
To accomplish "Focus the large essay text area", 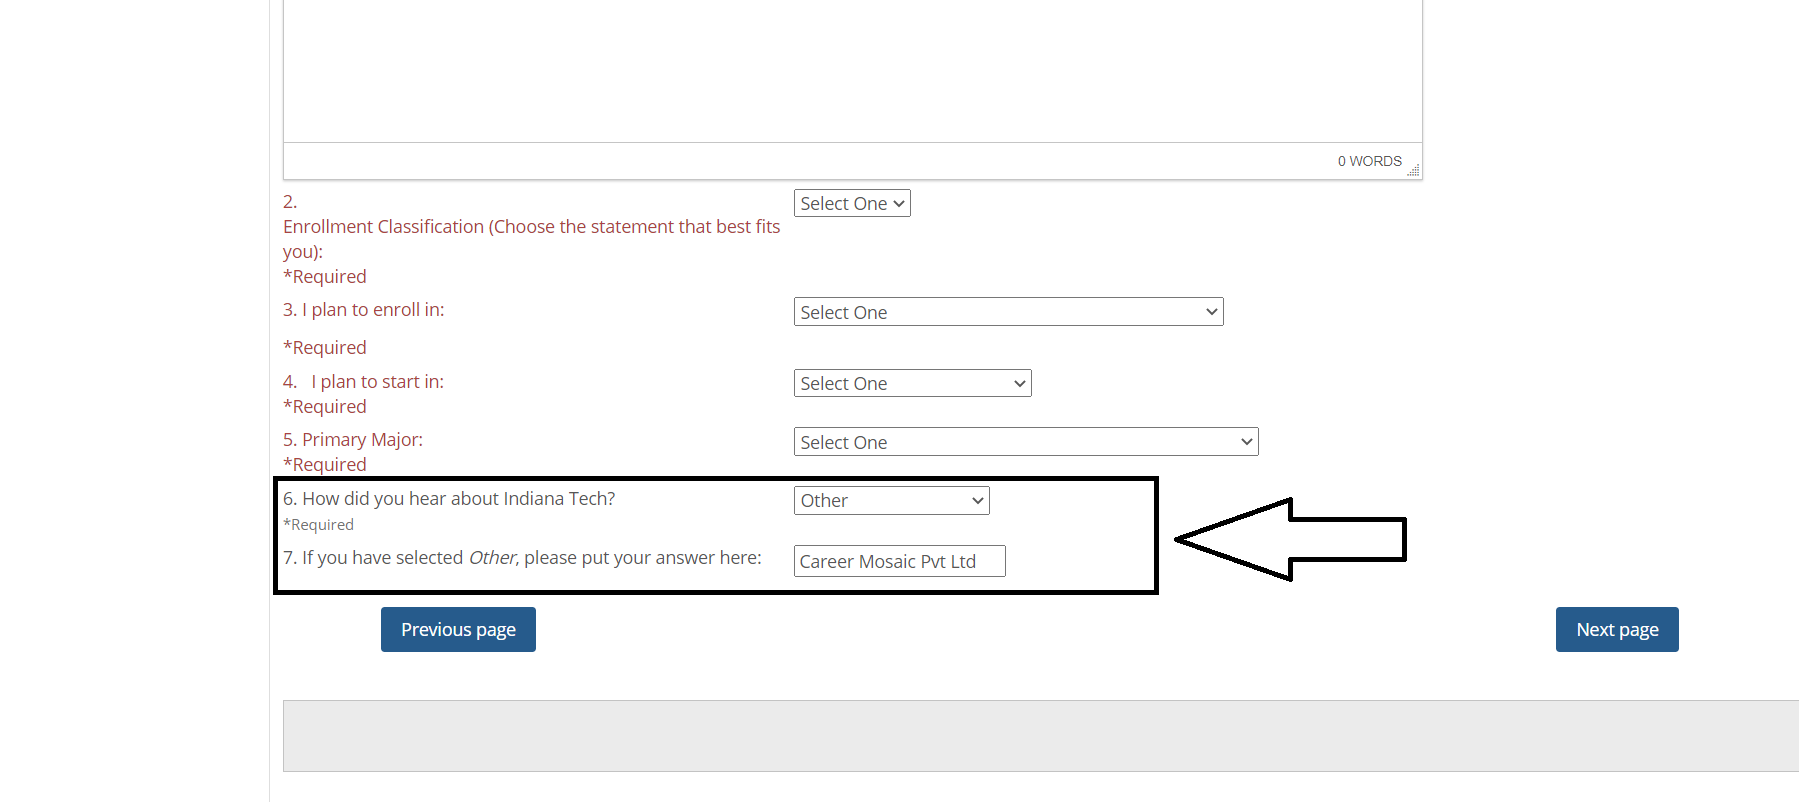I will [852, 70].
